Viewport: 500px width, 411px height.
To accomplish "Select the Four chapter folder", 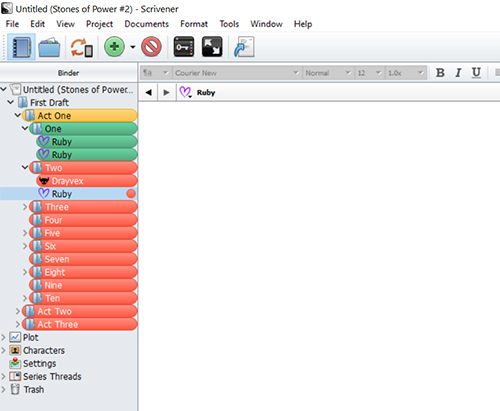I will (83, 220).
